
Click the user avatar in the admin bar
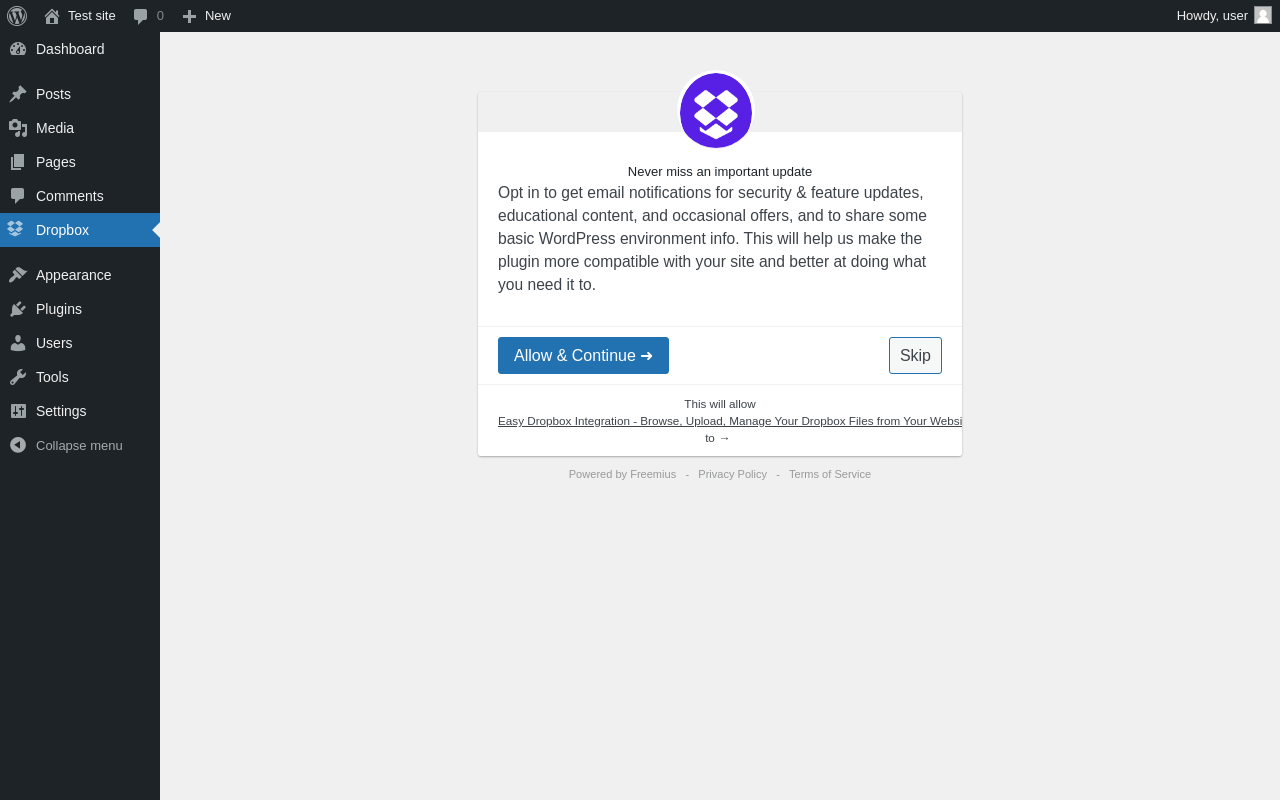pyautogui.click(x=1263, y=15)
